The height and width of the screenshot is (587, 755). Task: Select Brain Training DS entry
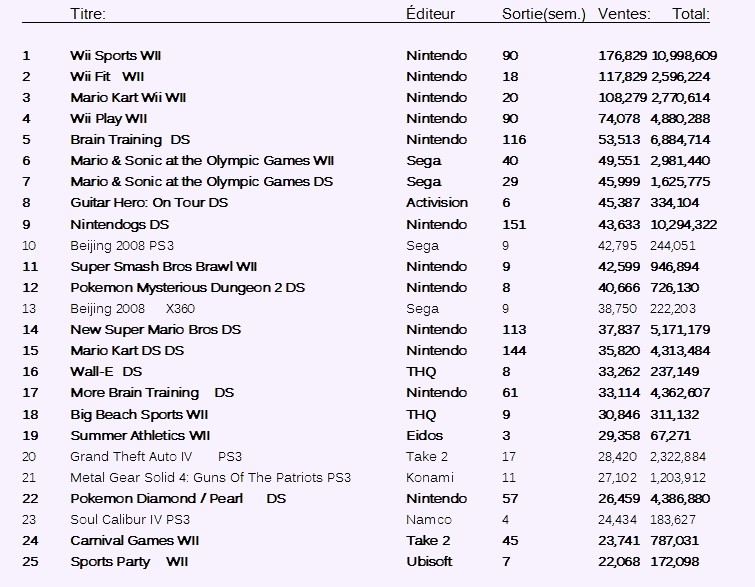130,140
